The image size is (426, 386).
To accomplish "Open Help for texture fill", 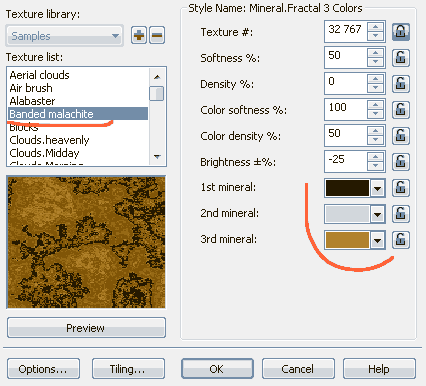I will point(379,369).
